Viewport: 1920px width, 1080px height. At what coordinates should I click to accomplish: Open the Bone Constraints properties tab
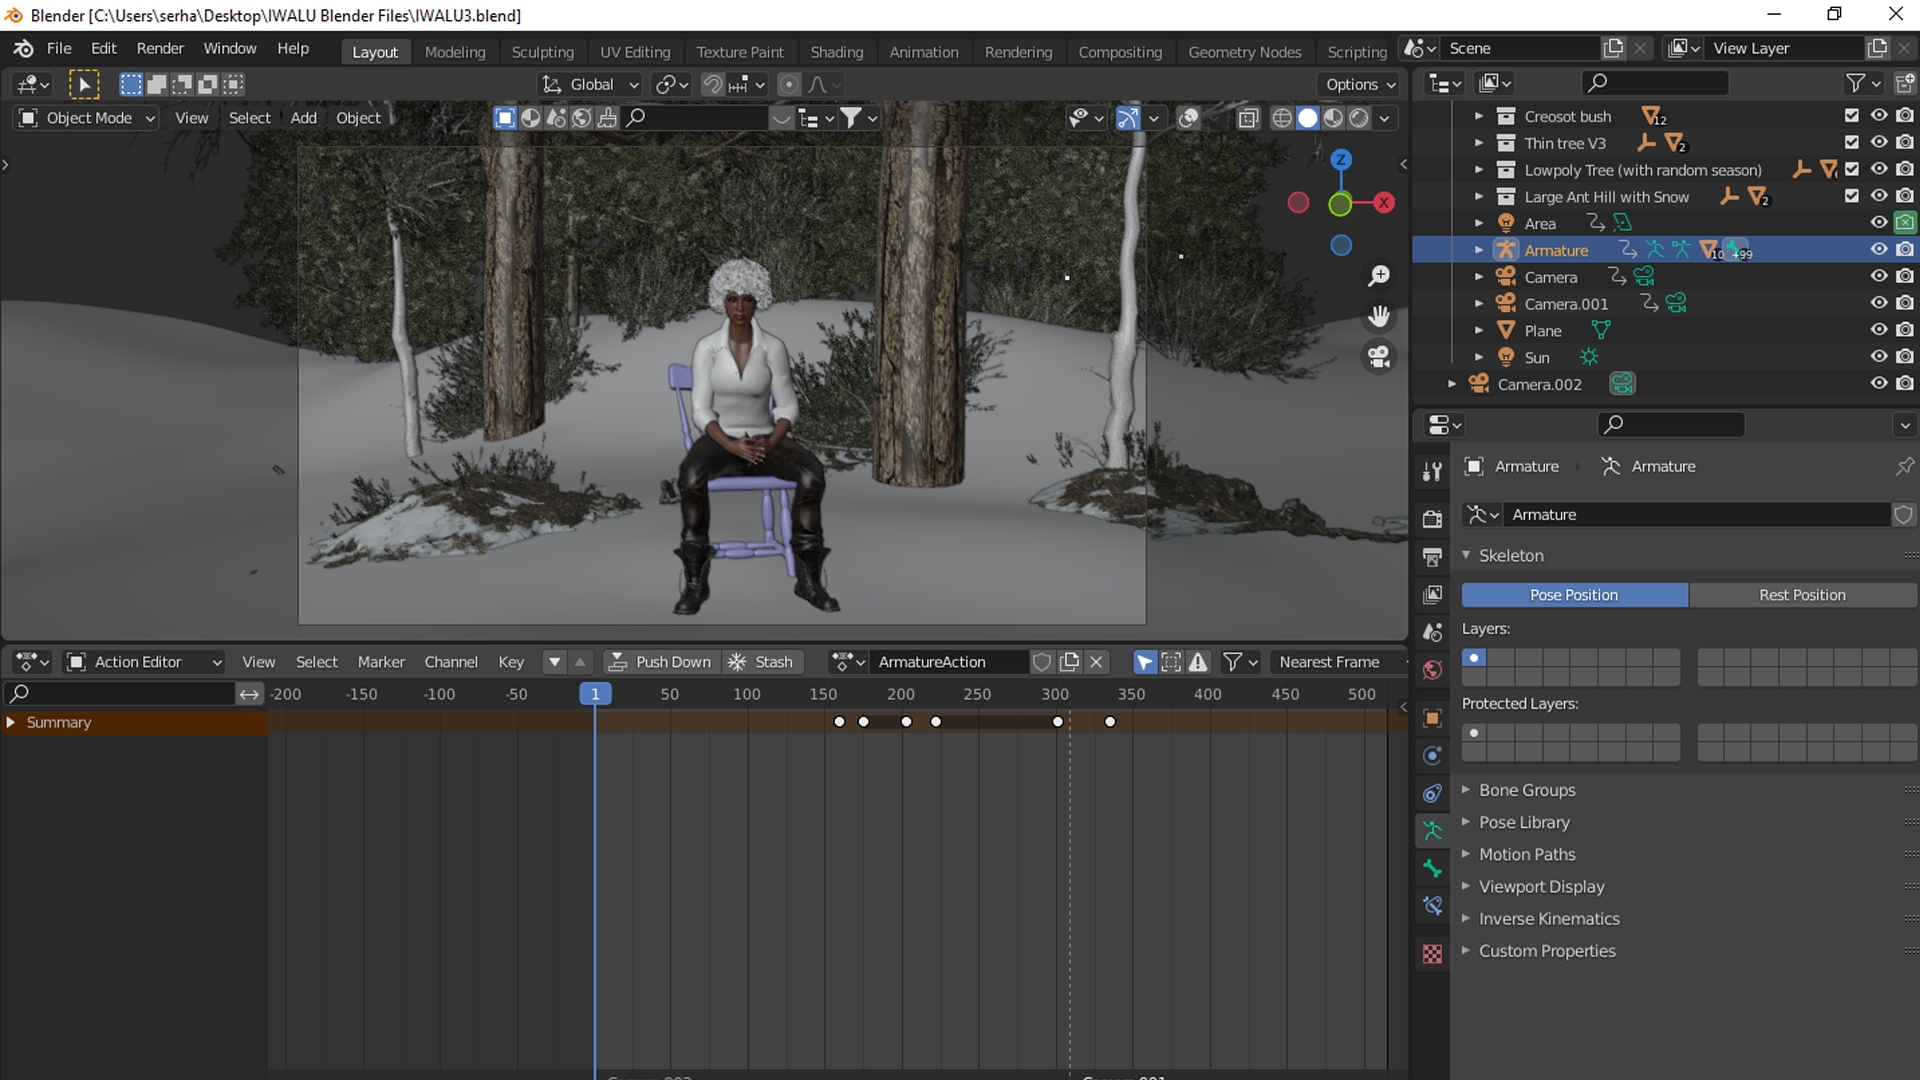click(x=1432, y=906)
